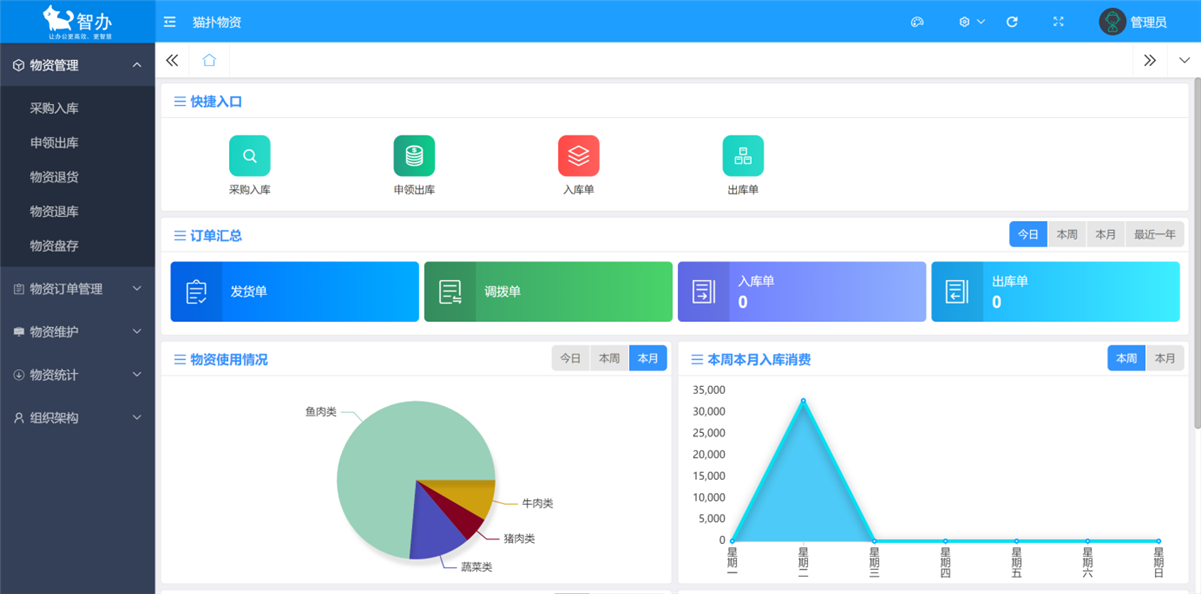Expand the 物资统计 sidebar menu
Viewport: 1201px width, 594px height.
77,375
